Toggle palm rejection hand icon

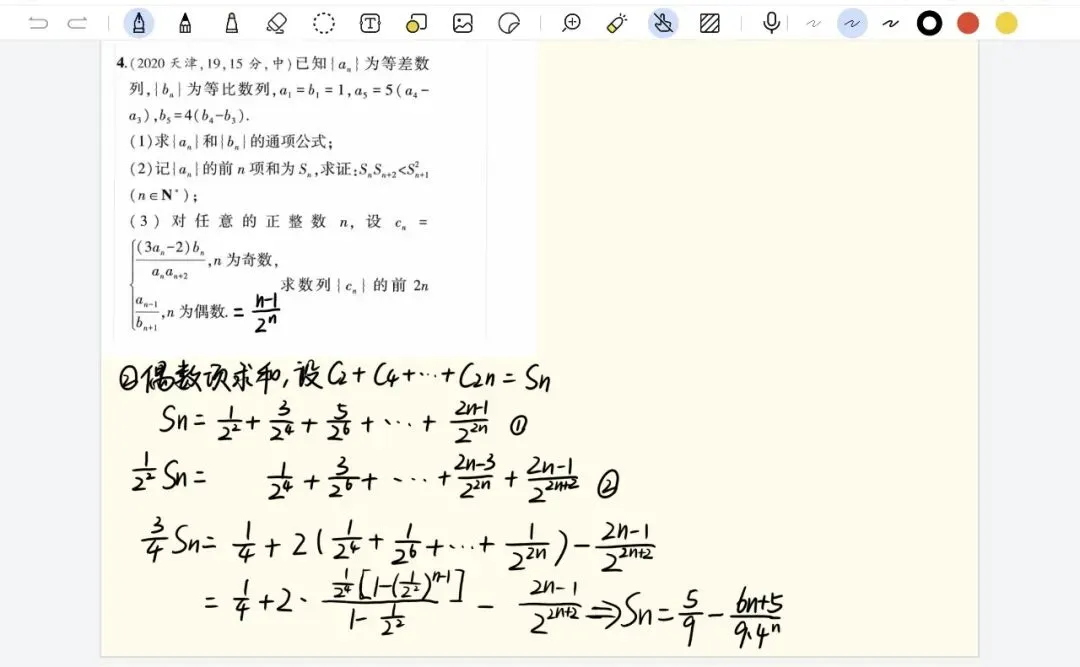(x=663, y=22)
